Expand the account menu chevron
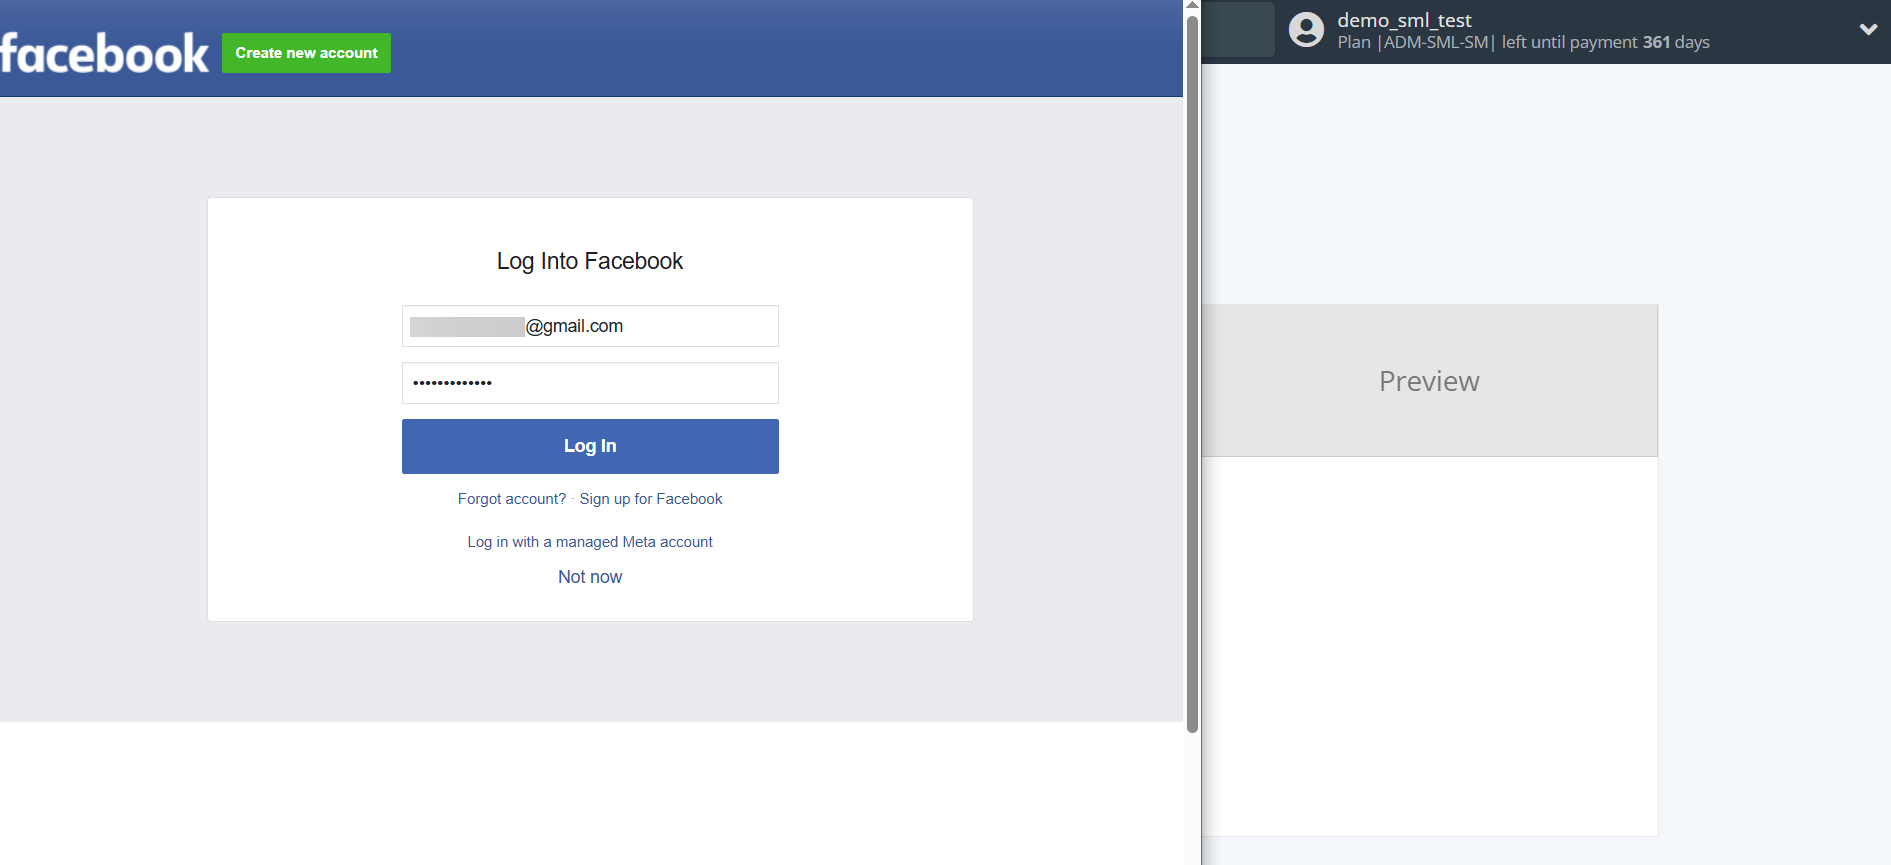1891x865 pixels. [1867, 30]
